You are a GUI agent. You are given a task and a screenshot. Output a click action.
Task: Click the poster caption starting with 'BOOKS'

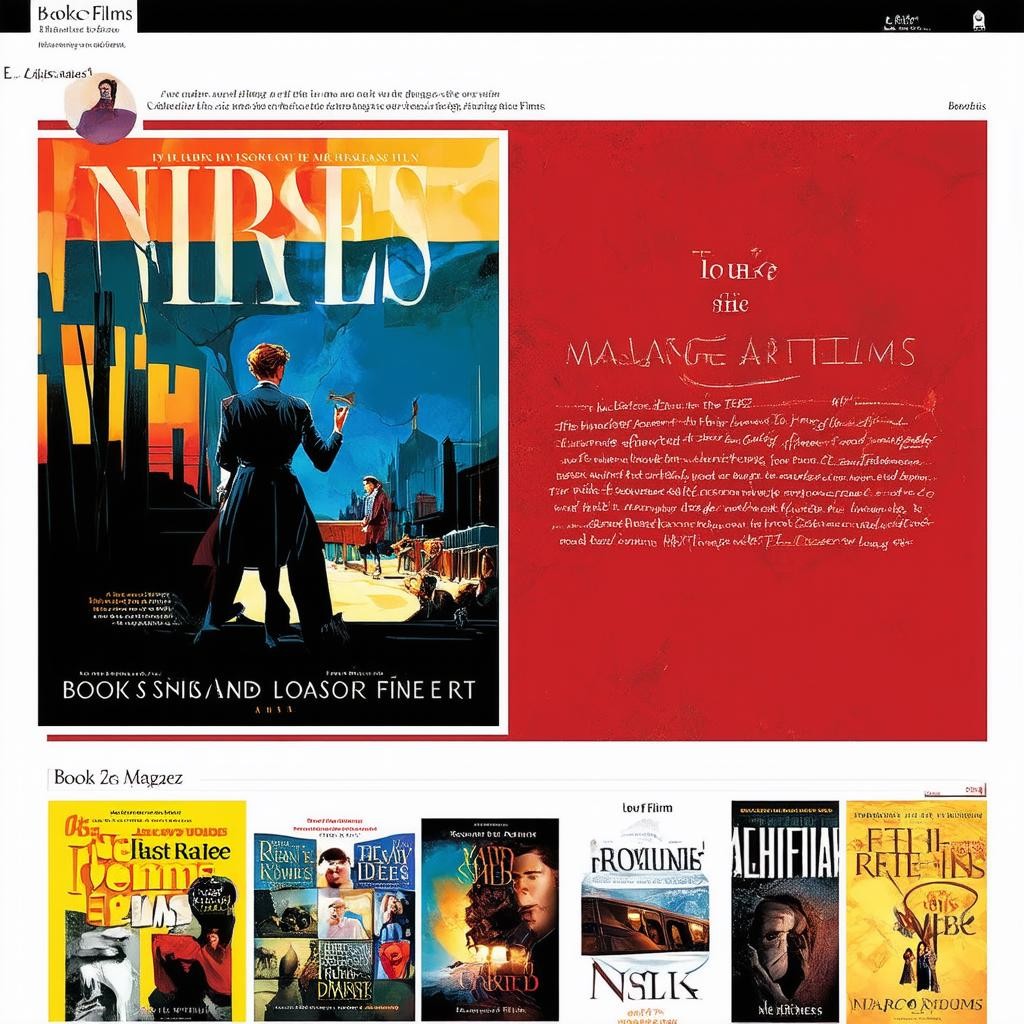[x=268, y=689]
